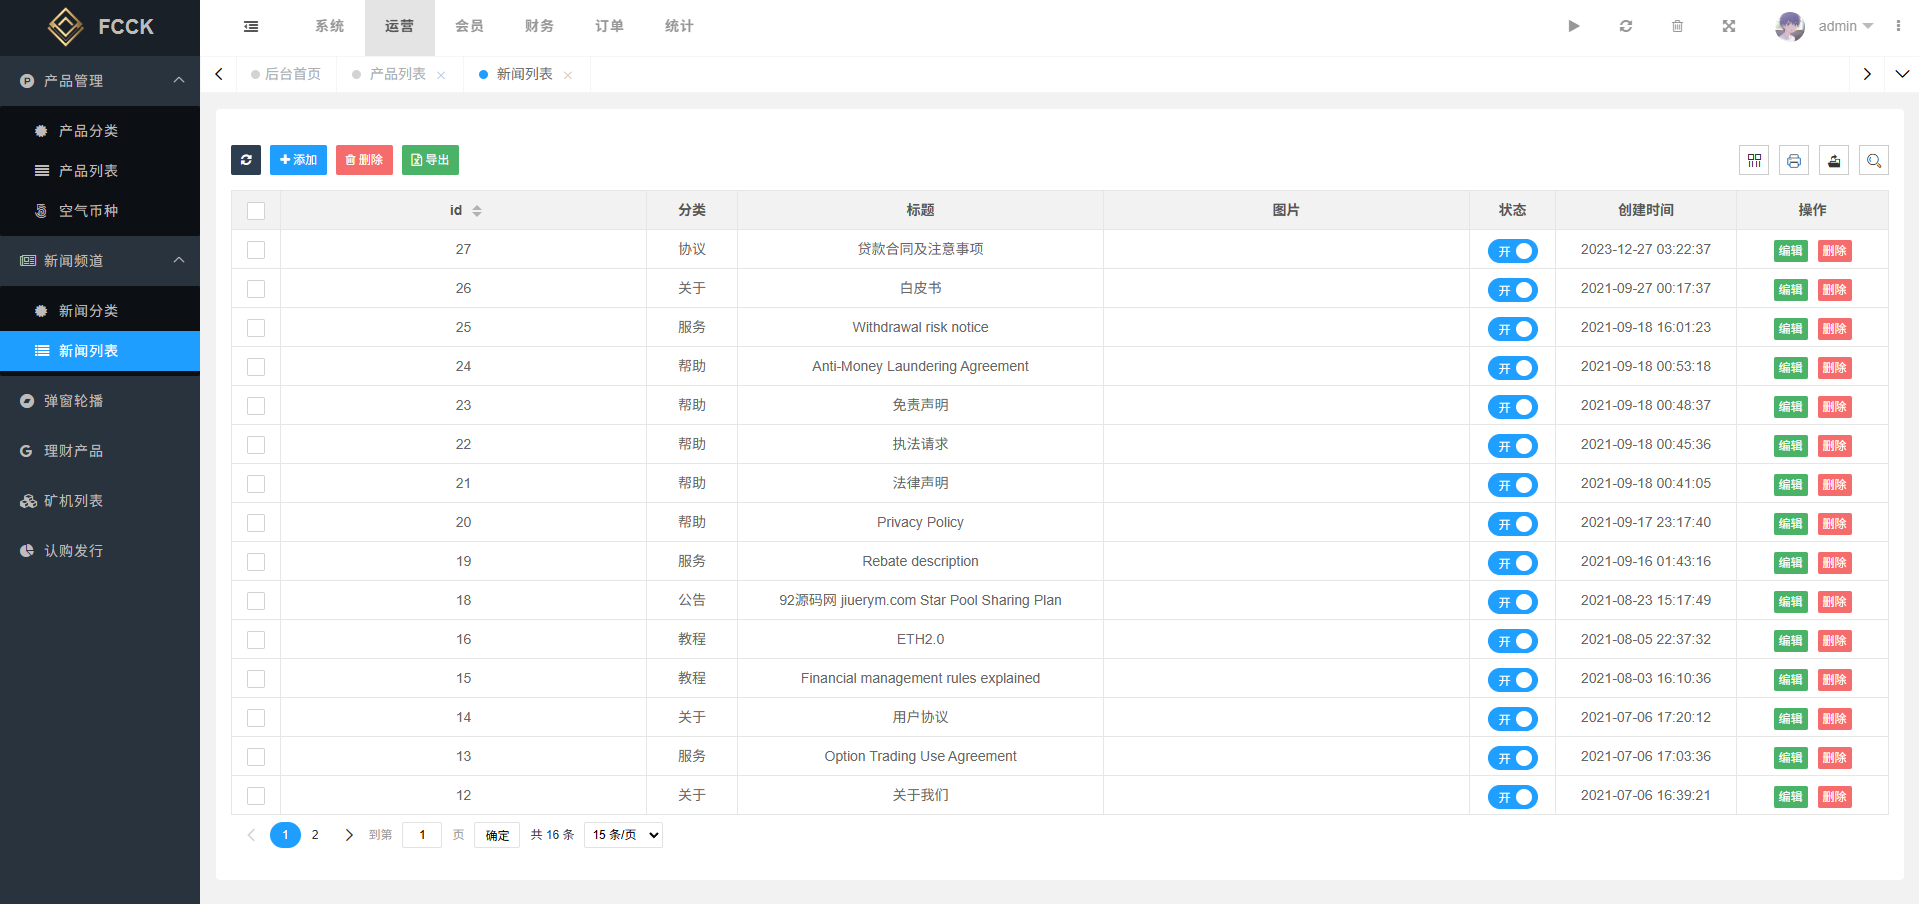Click the green 导出 button

[x=430, y=160]
